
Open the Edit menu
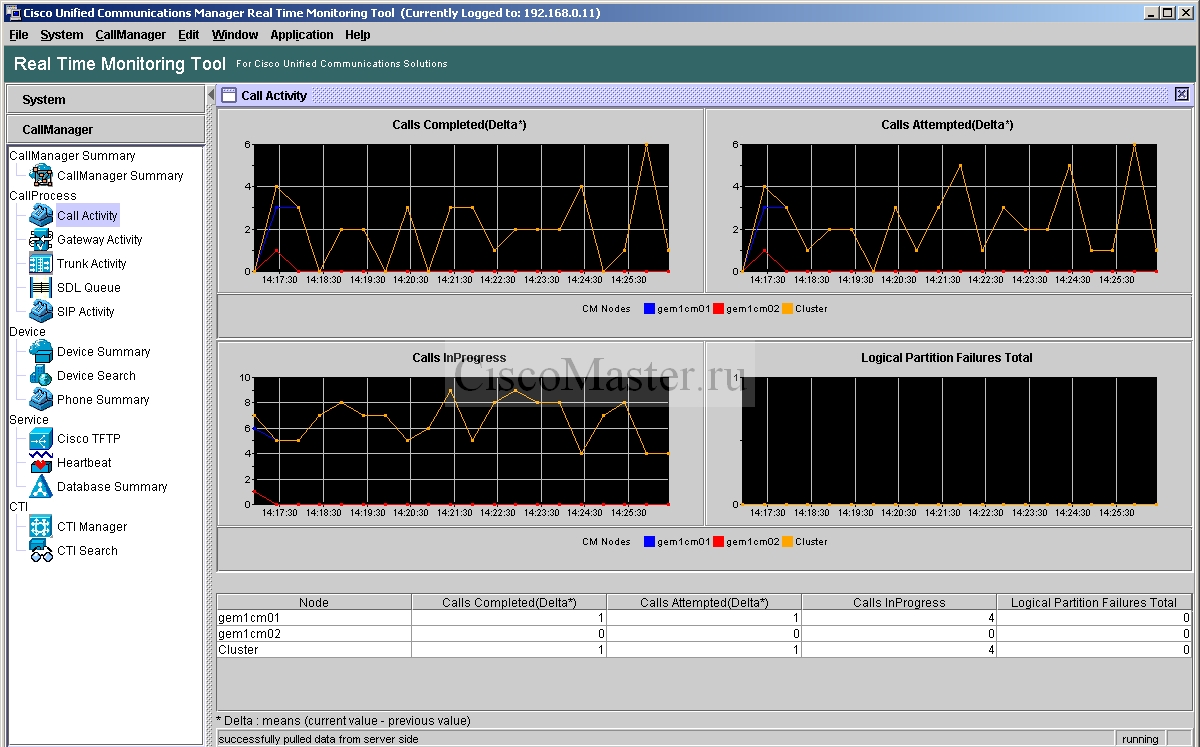coord(189,35)
